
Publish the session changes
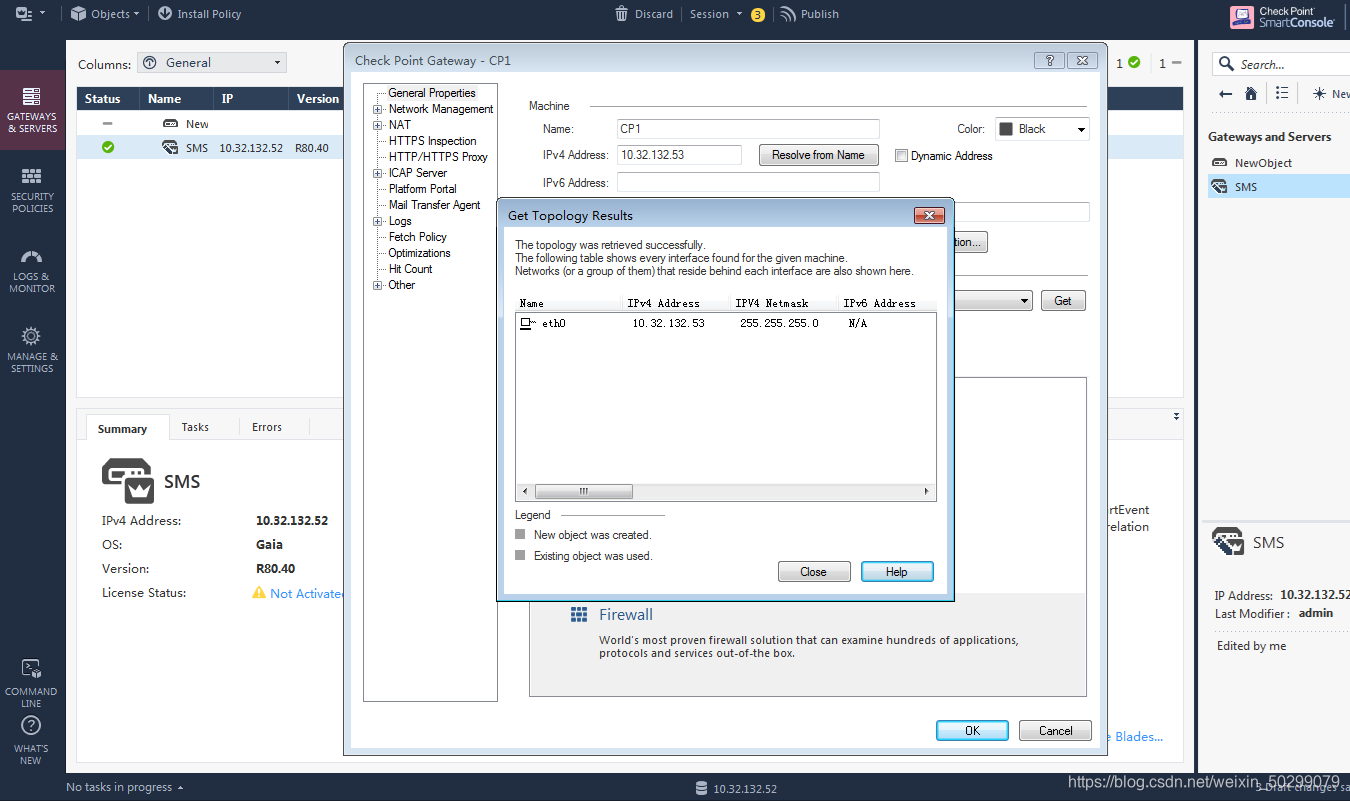(809, 14)
